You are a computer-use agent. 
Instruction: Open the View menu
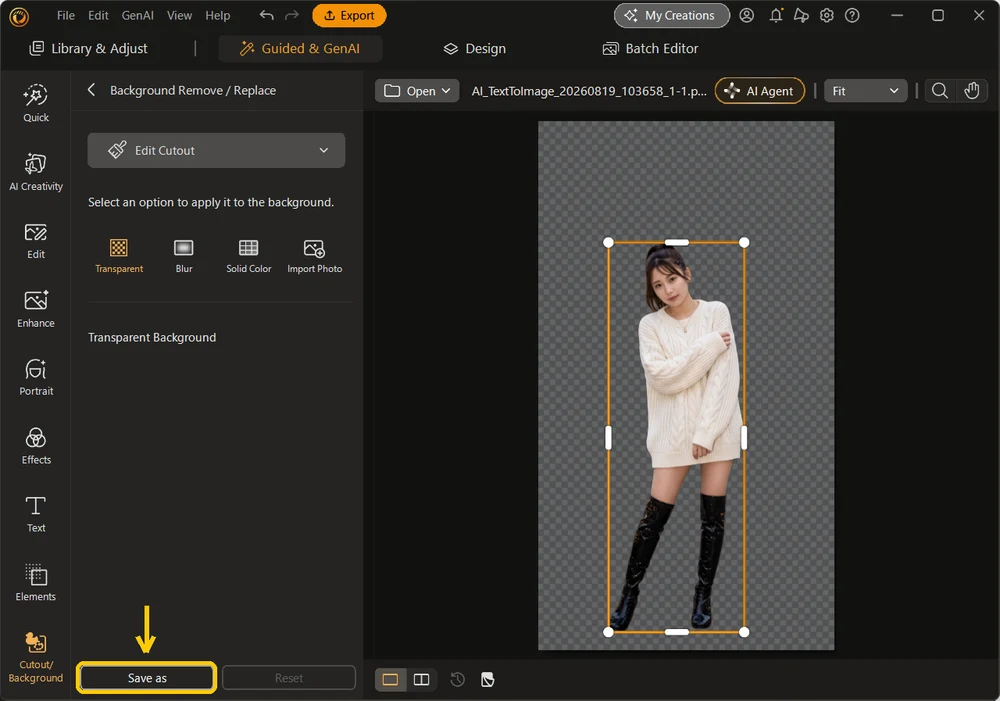pos(179,15)
